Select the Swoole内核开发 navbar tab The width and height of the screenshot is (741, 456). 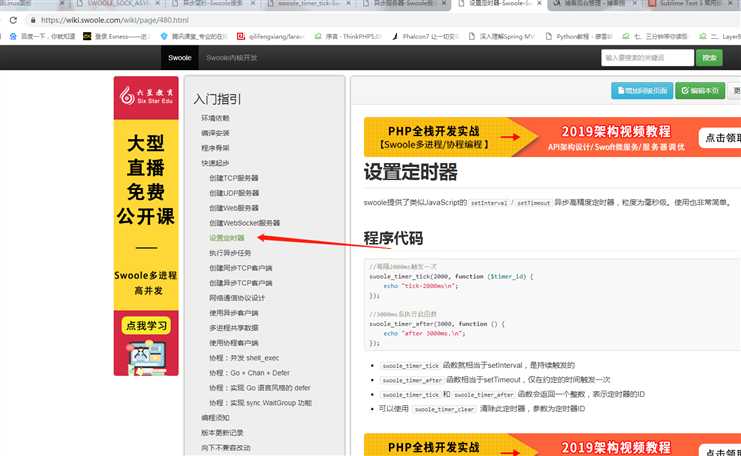232,58
